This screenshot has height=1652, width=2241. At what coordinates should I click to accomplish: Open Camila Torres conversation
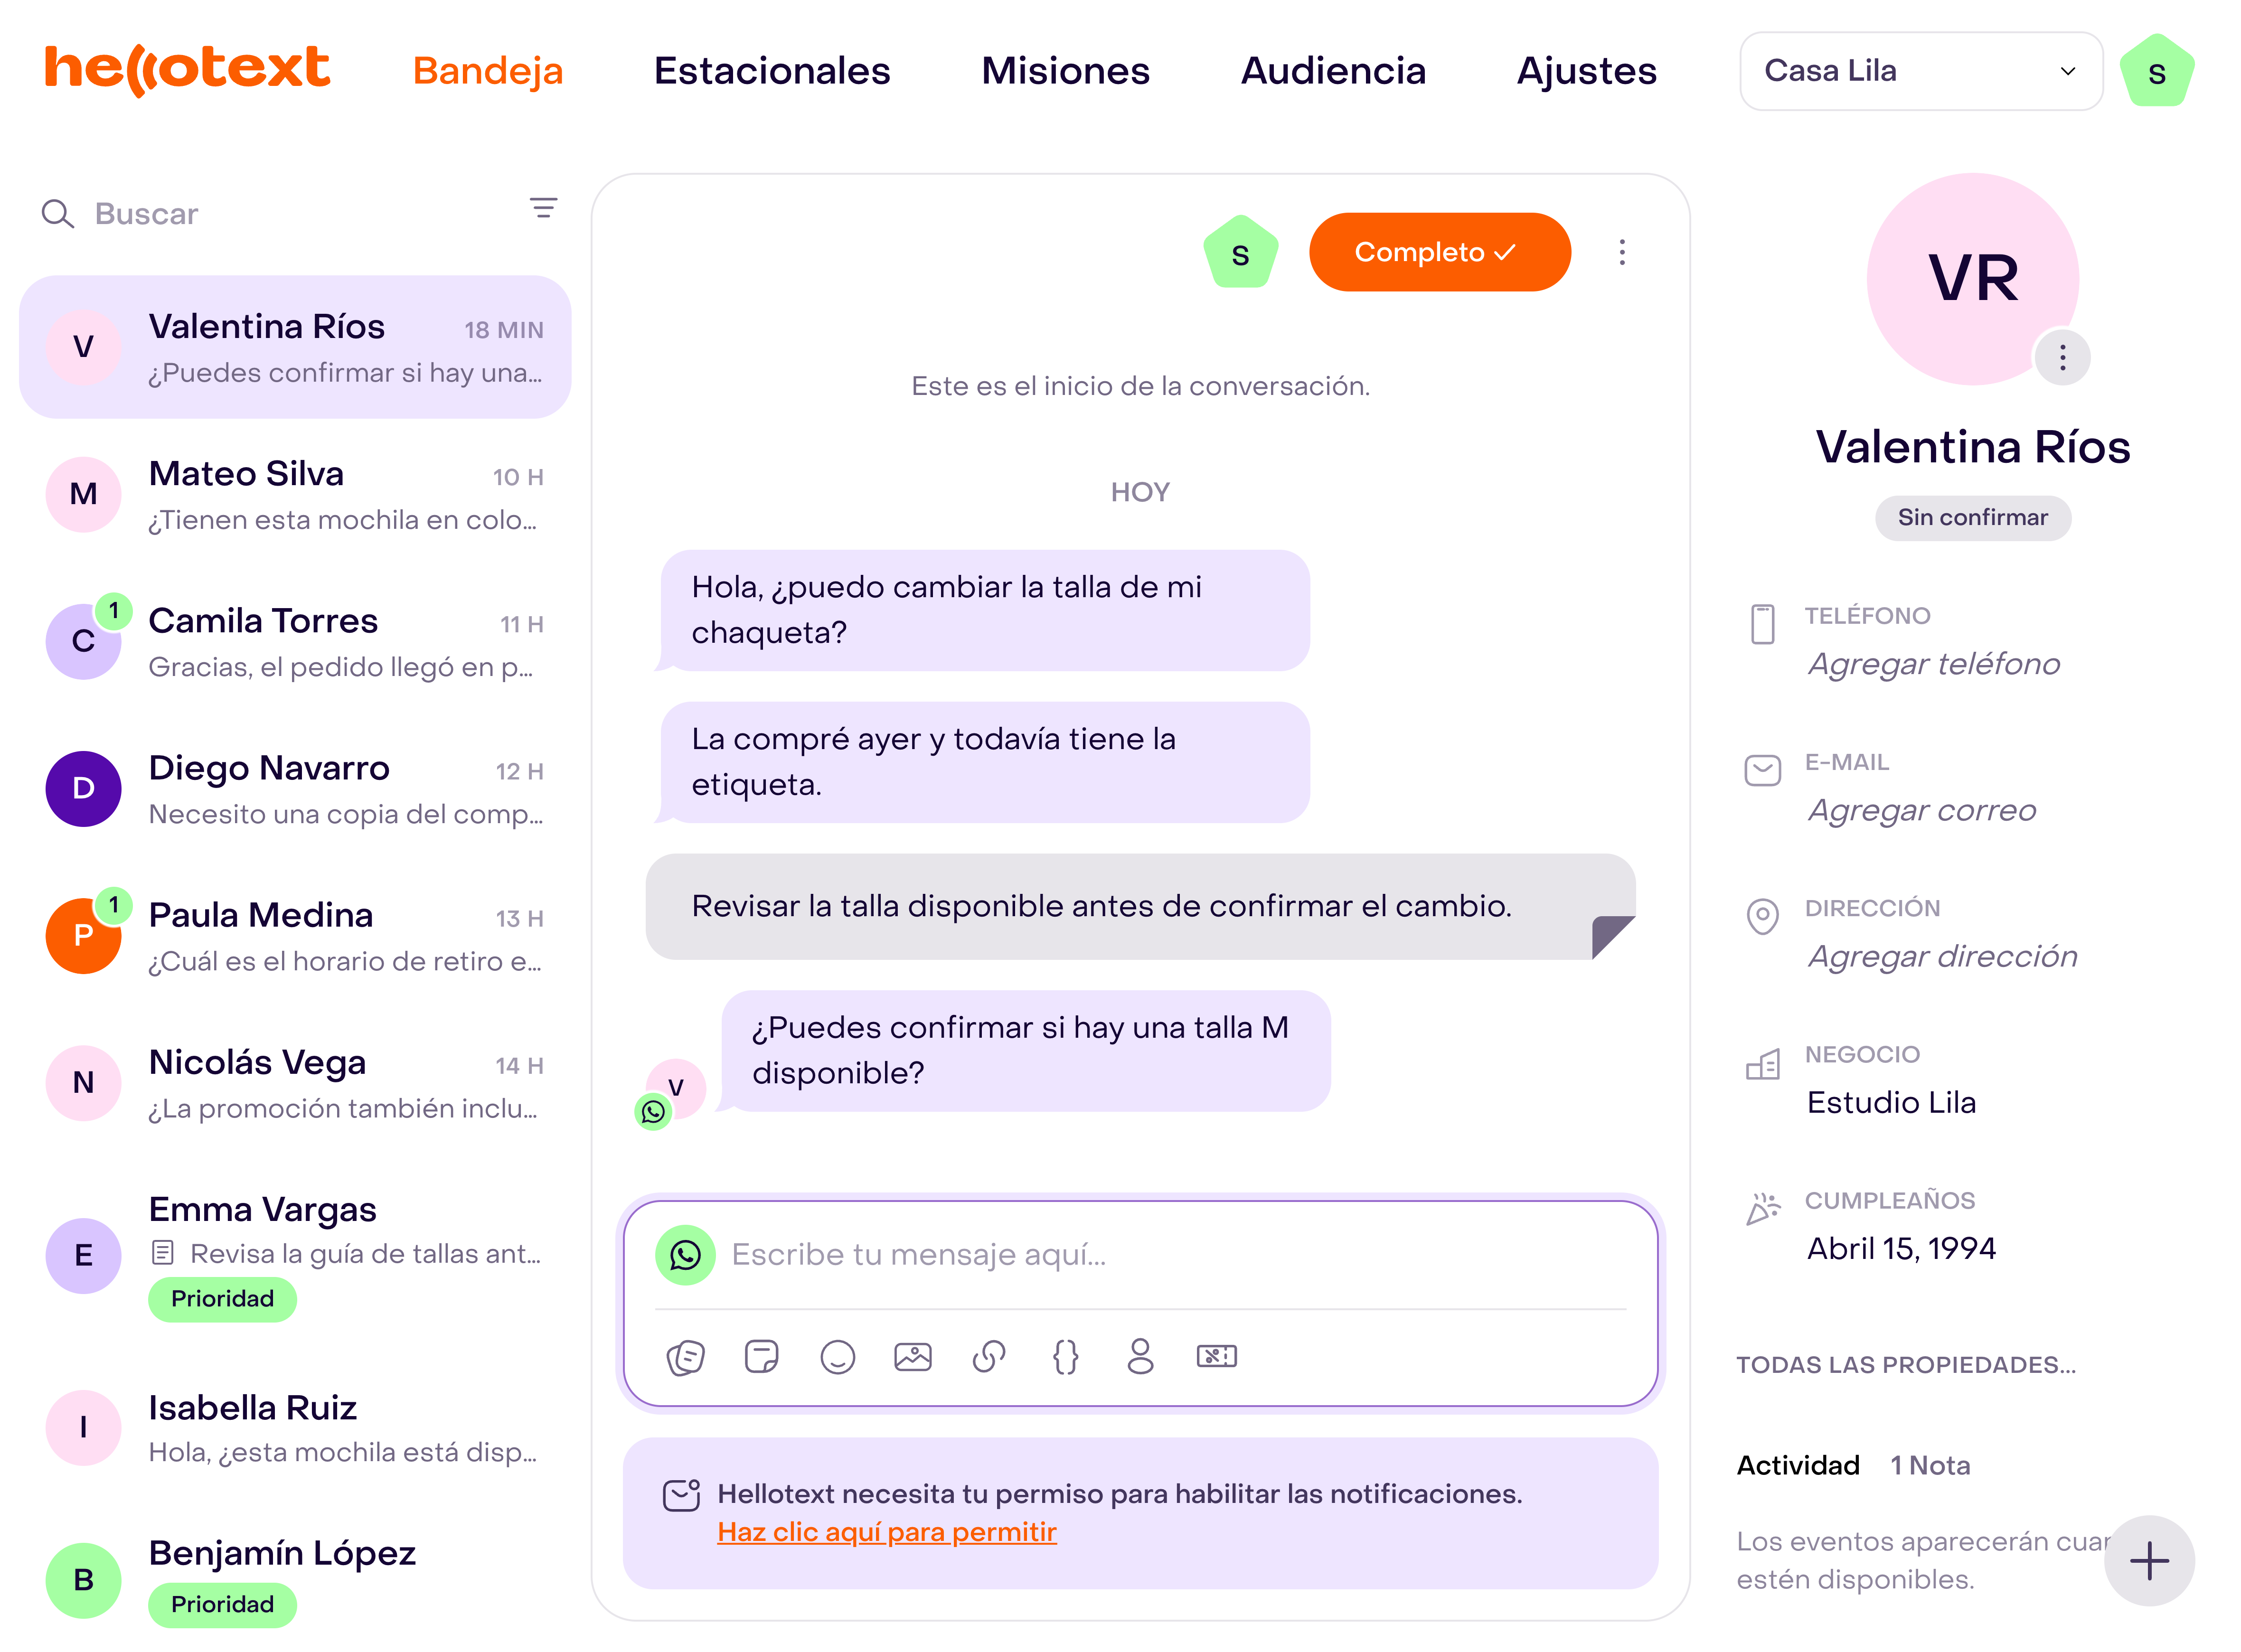pyautogui.click(x=295, y=642)
